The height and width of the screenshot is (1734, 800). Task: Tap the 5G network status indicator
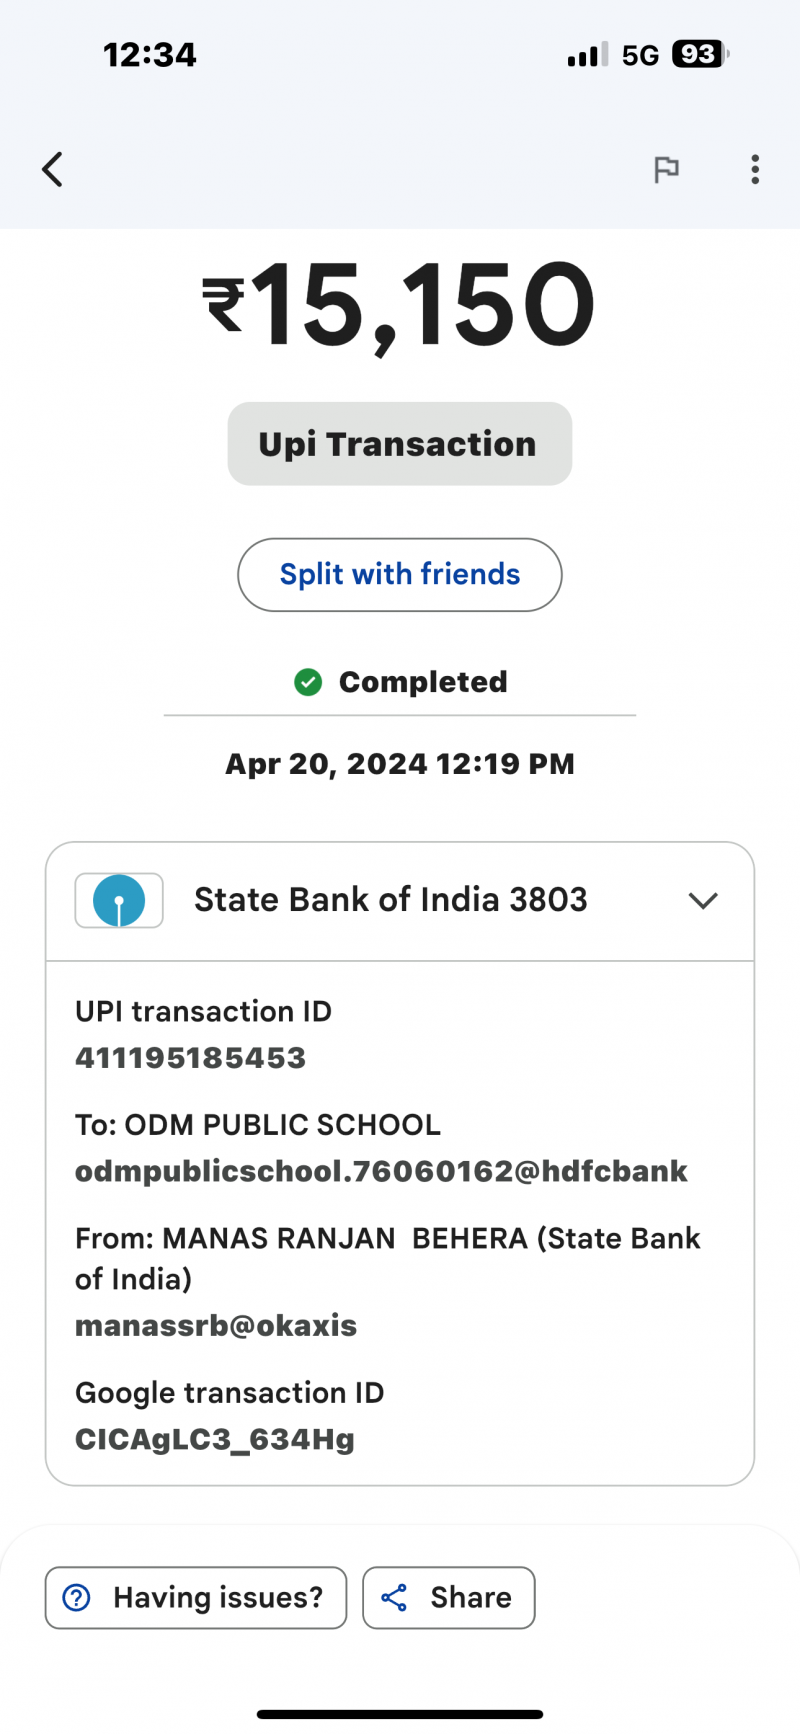tap(640, 55)
